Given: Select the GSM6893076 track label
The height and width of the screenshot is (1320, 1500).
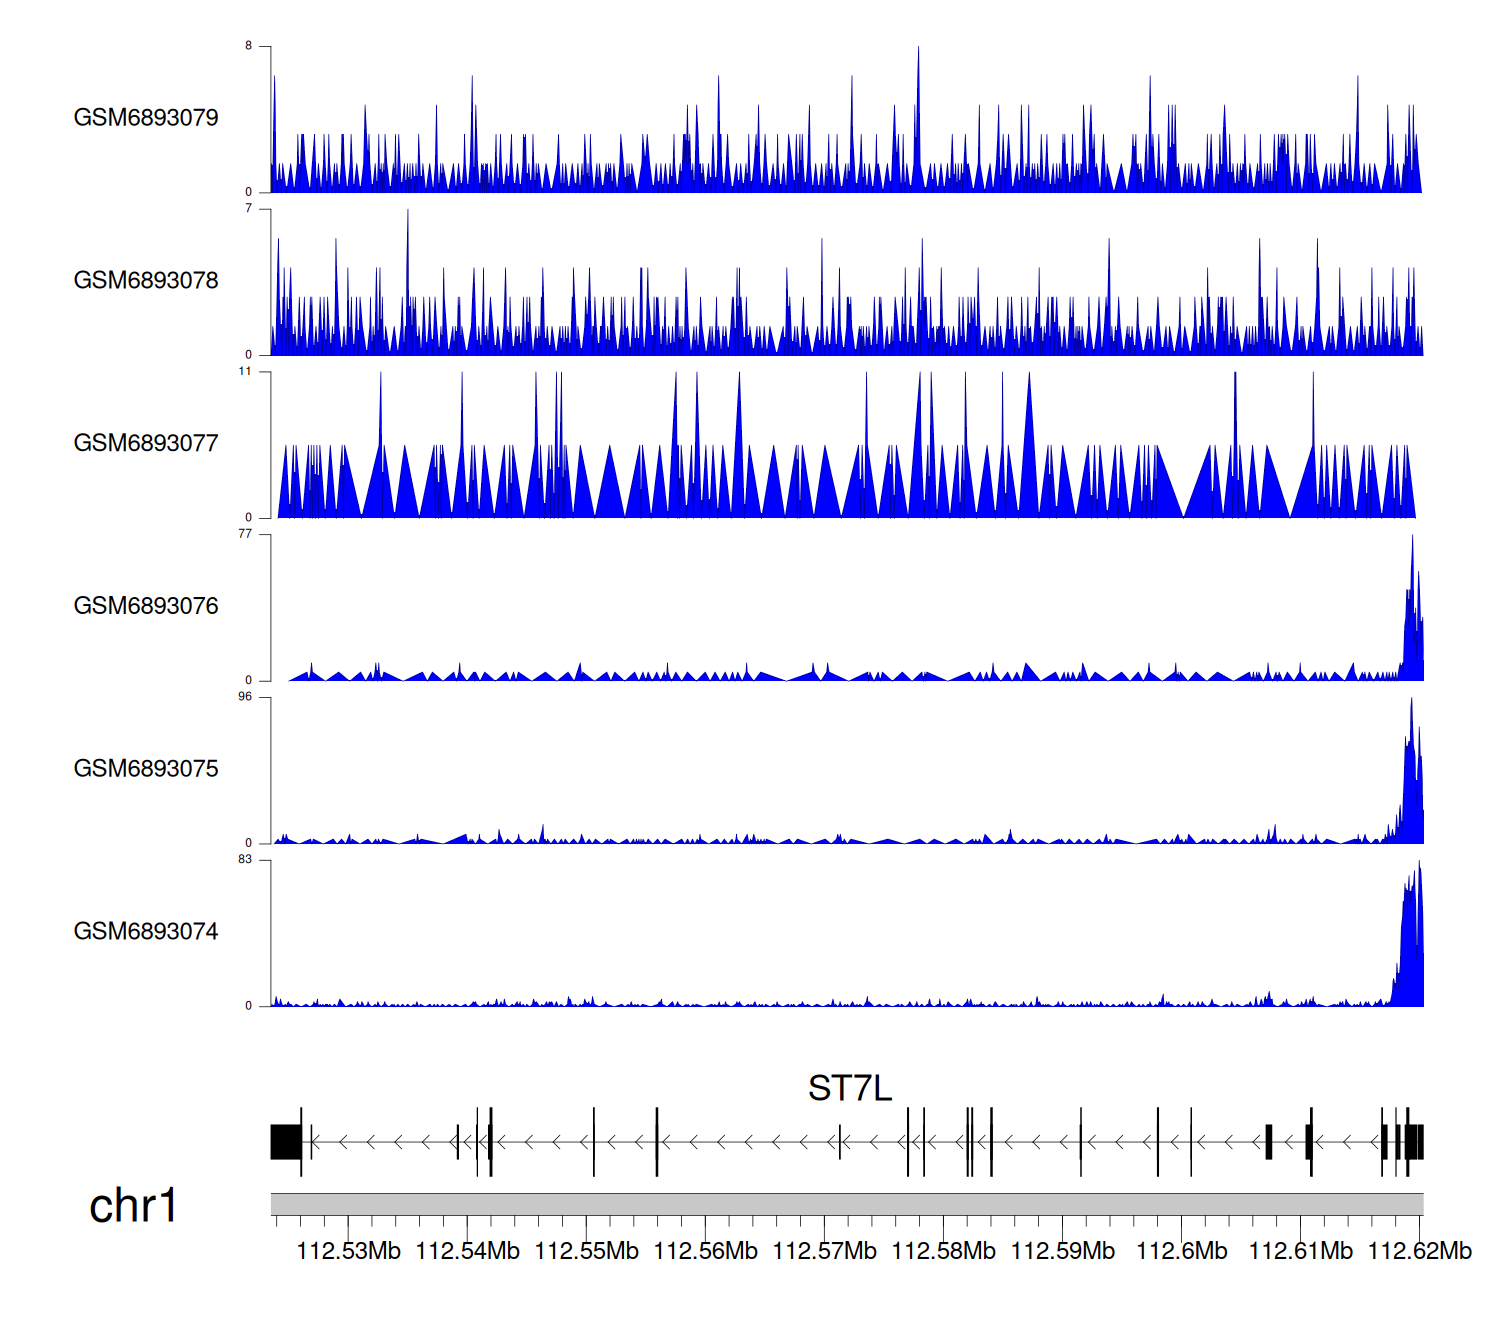Looking at the screenshot, I should 146,606.
